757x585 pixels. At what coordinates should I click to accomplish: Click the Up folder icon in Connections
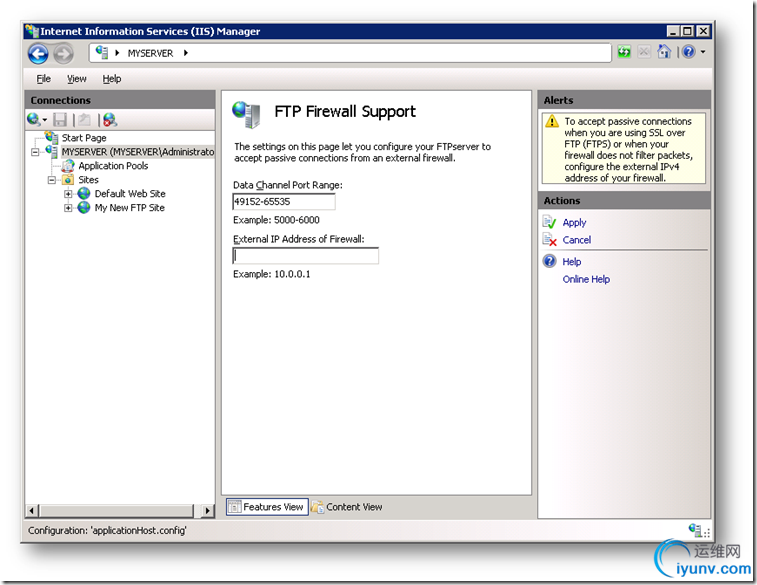(84, 119)
